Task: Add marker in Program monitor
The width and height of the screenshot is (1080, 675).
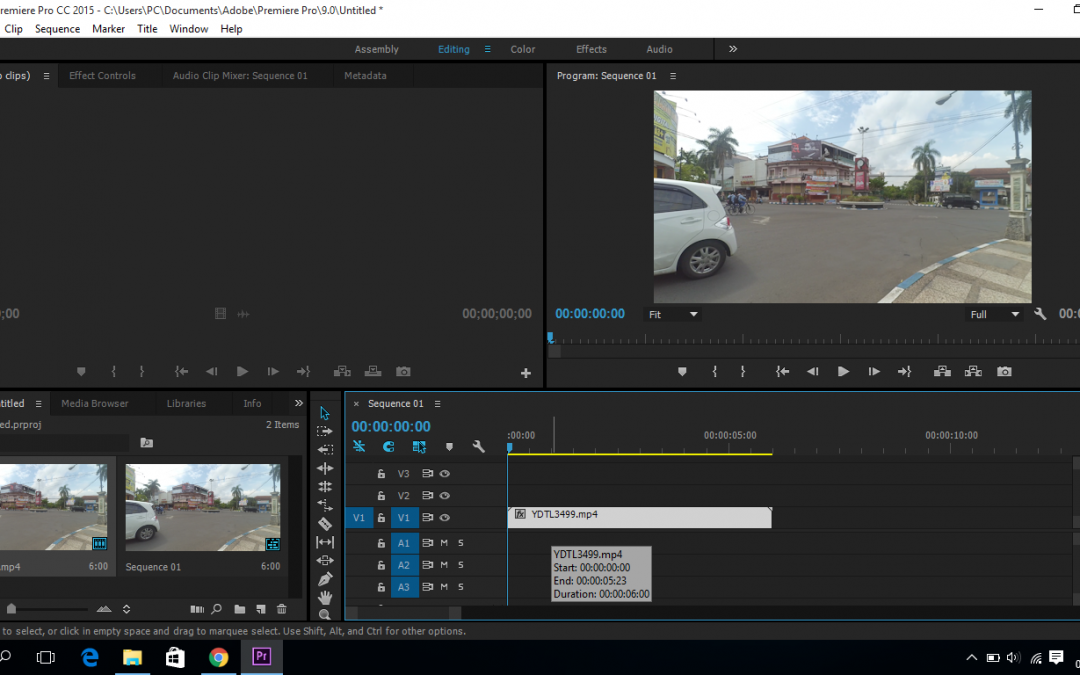Action: click(x=682, y=371)
